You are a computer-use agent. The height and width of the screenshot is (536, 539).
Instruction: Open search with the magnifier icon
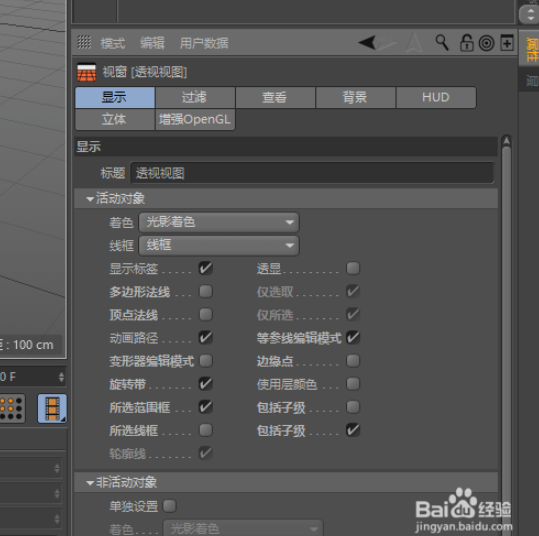[x=442, y=43]
